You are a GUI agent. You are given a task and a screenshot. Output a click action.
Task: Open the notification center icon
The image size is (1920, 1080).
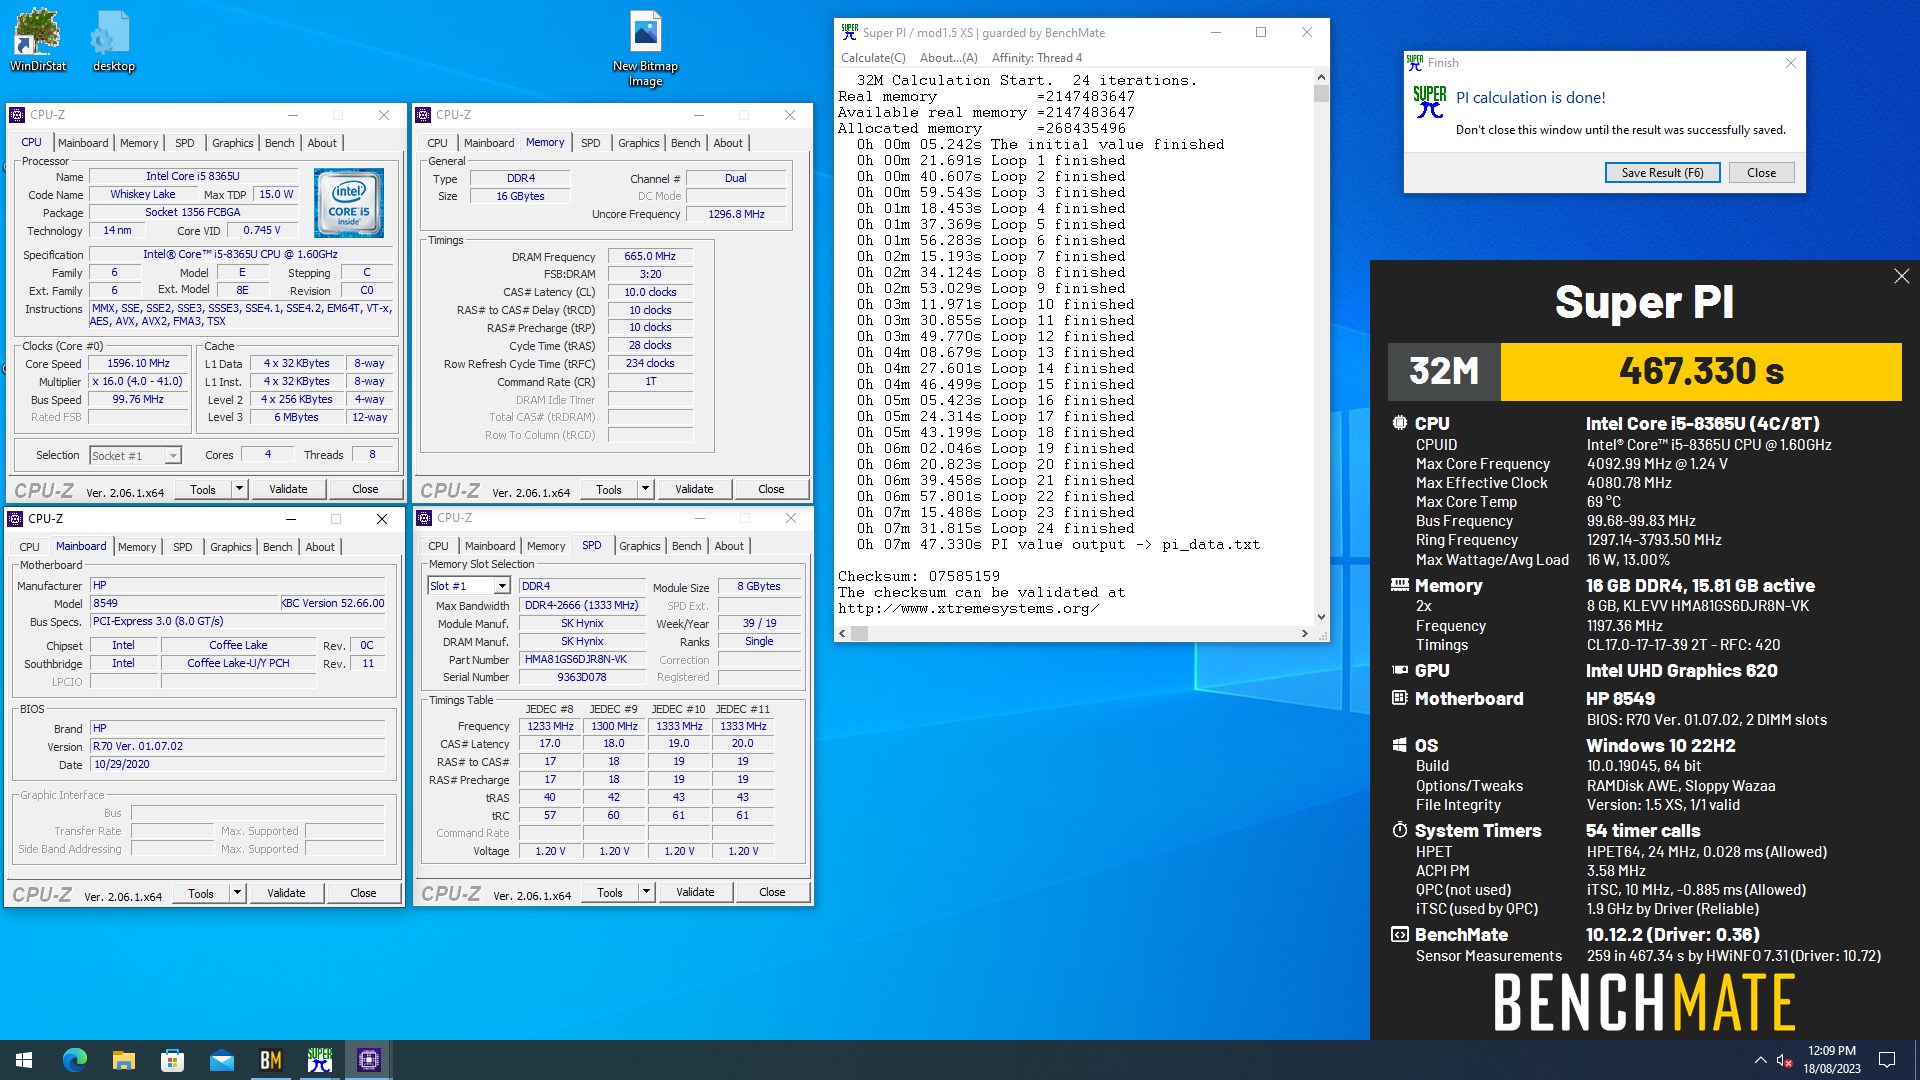[x=1887, y=1060]
